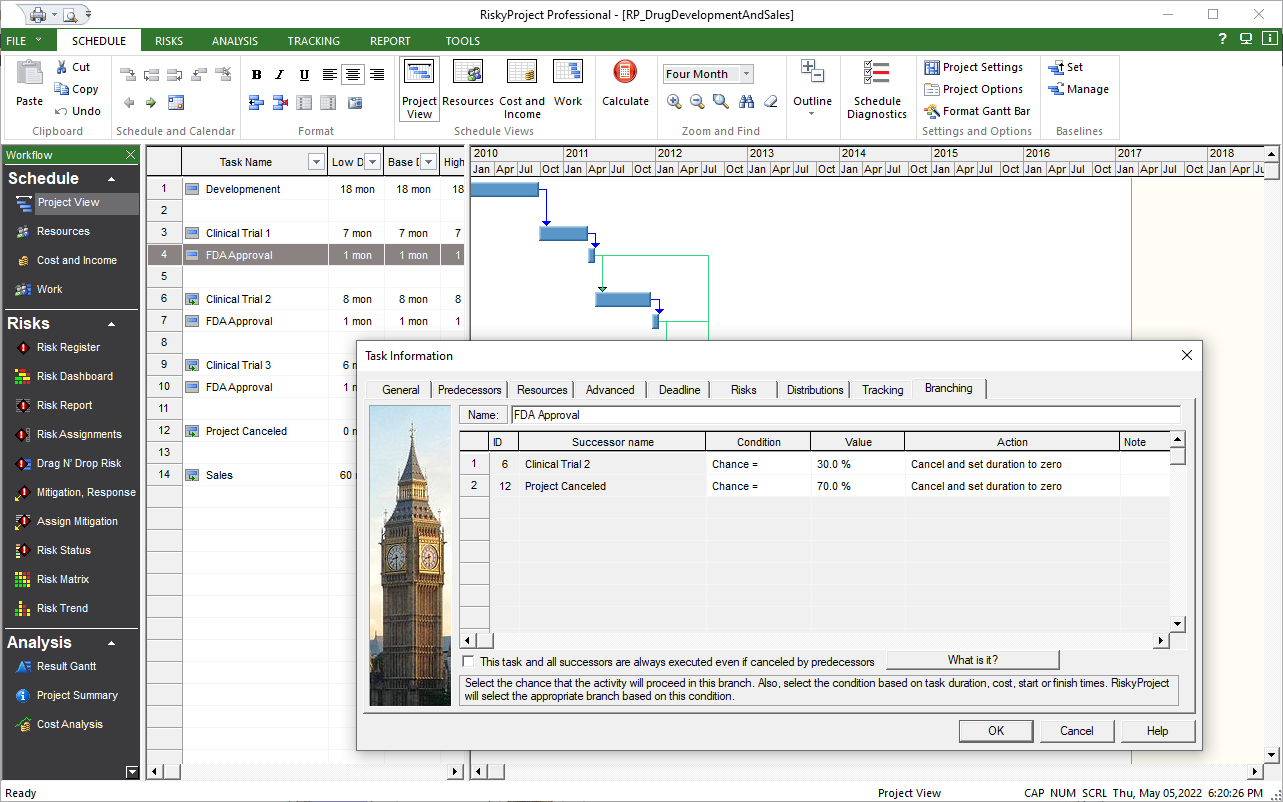Image resolution: width=1283 pixels, height=802 pixels.
Task: Enable always-executed task and successors checkbox
Action: point(469,662)
